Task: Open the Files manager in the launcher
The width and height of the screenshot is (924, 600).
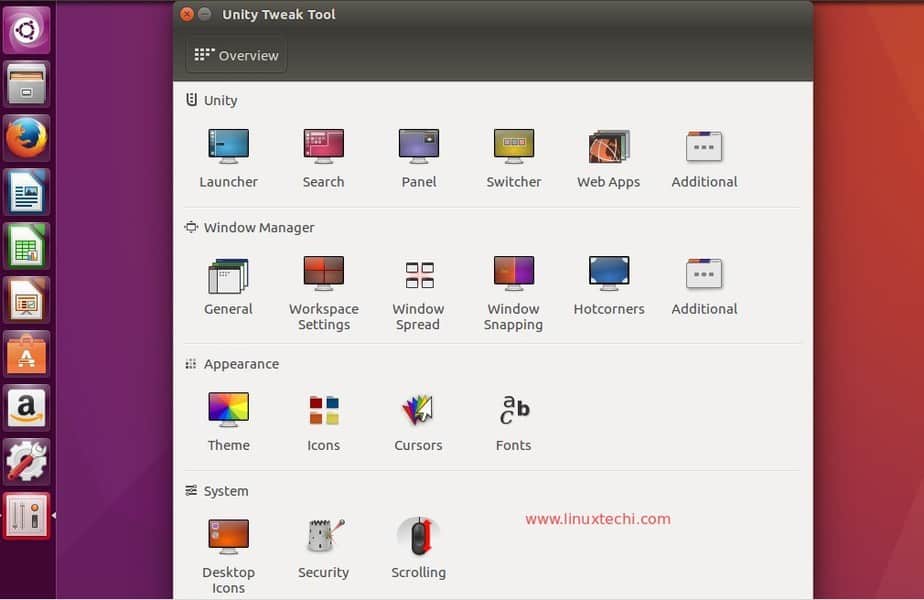Action: 27,84
